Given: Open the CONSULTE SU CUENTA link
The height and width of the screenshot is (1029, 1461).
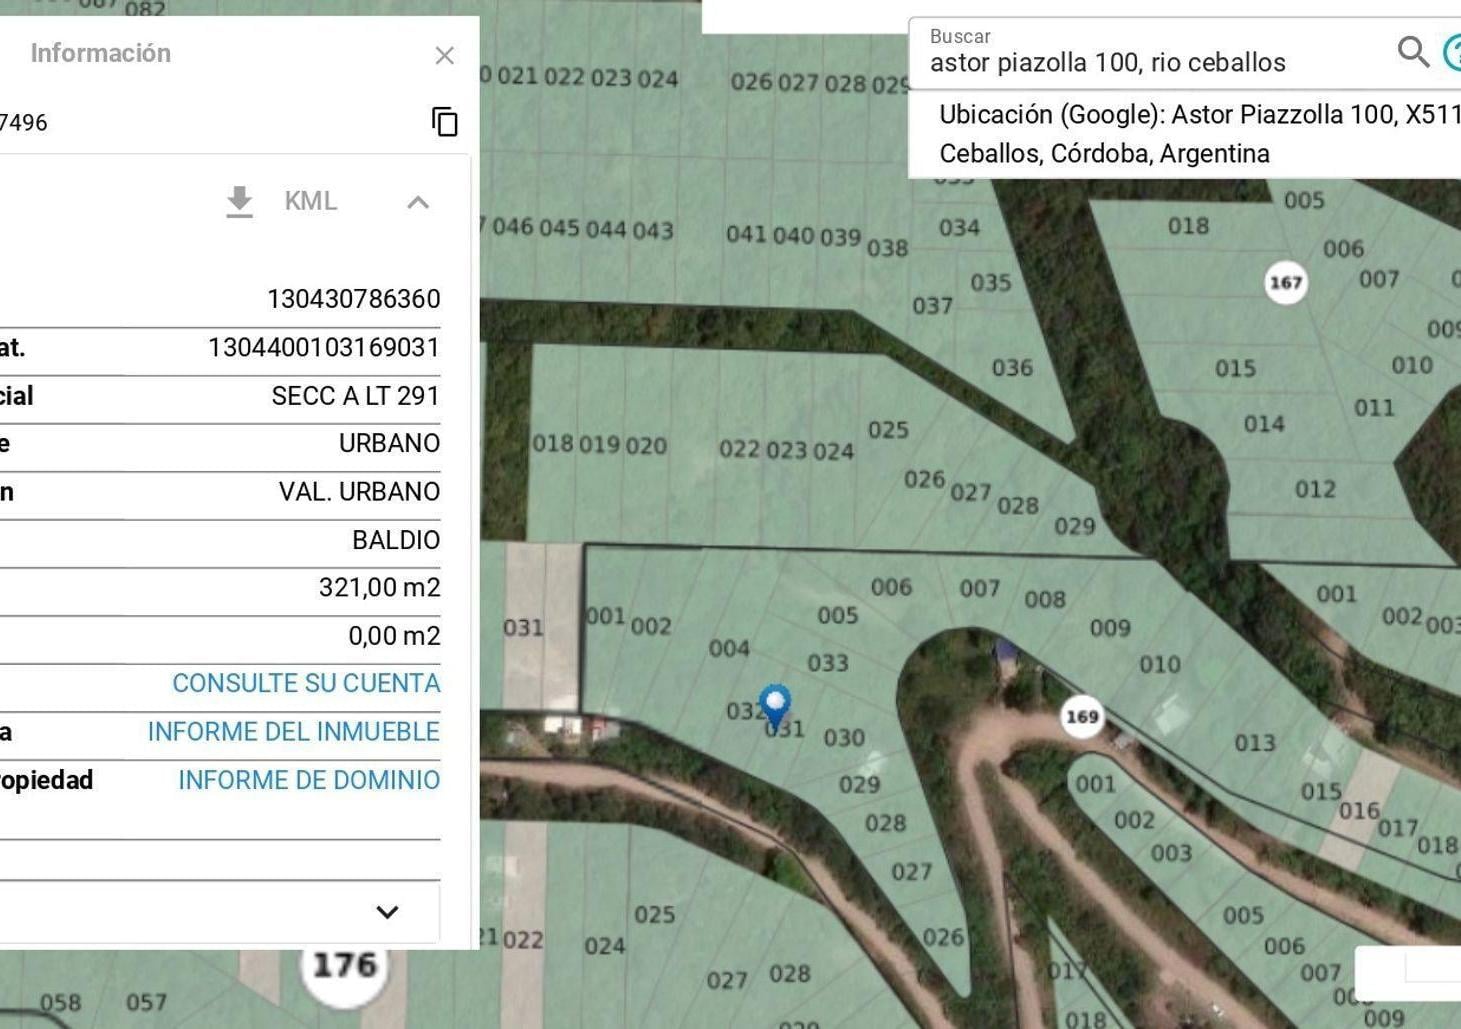Looking at the screenshot, I should (x=306, y=683).
